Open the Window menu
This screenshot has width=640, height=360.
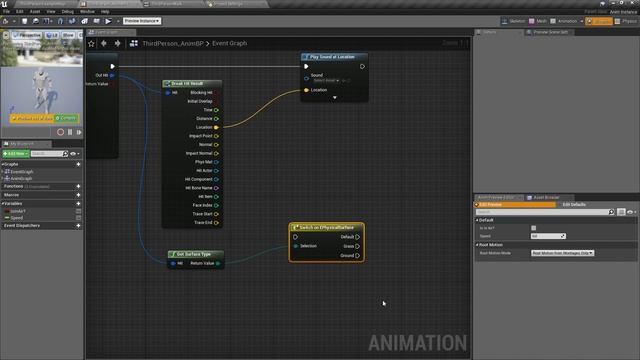(x=87, y=11)
